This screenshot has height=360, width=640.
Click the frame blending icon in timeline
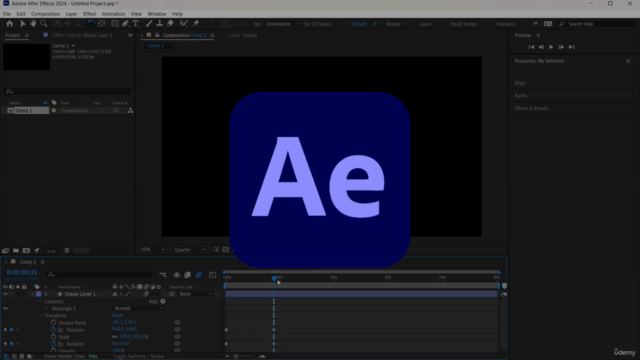coord(187,275)
